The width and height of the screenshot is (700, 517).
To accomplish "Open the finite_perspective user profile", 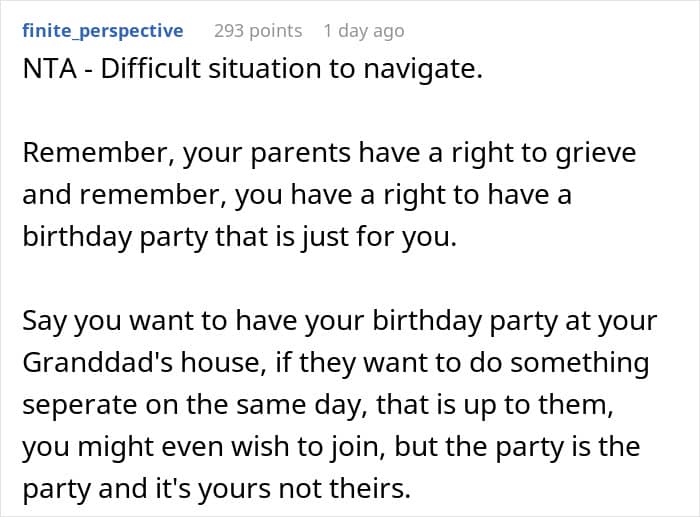I will click(103, 31).
